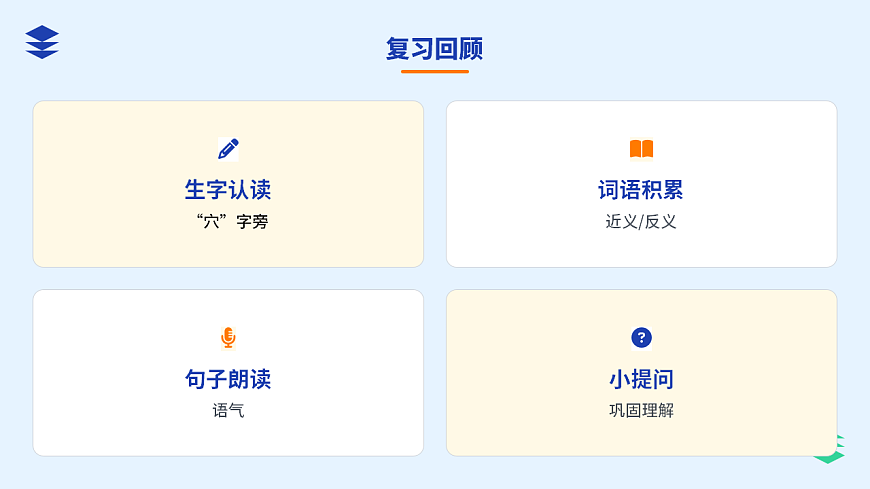
Task: Click the 巩固理解 subtitle text
Action: (x=641, y=411)
